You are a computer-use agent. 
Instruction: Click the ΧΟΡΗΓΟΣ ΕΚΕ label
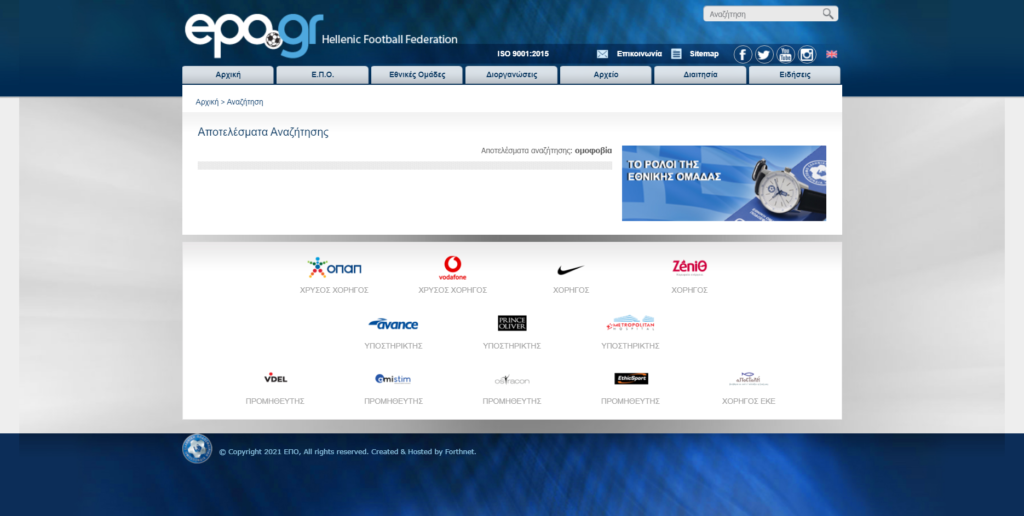click(x=748, y=401)
